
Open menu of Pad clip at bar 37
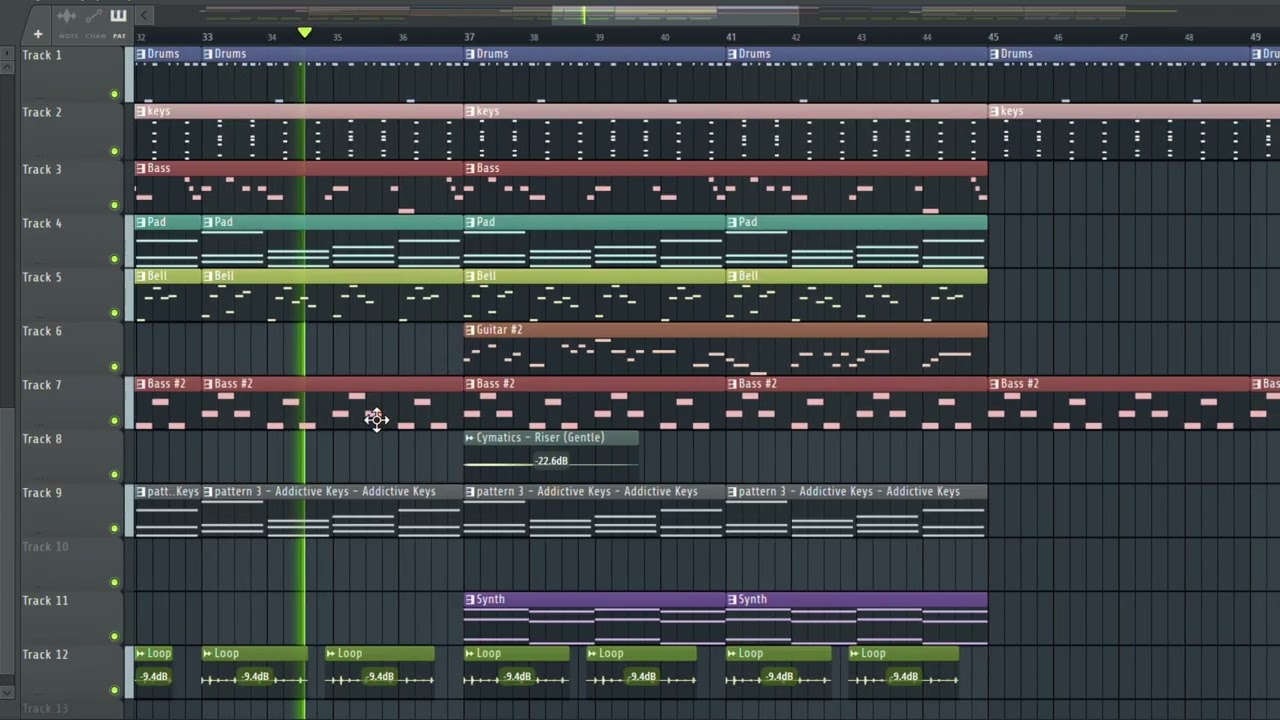point(470,222)
